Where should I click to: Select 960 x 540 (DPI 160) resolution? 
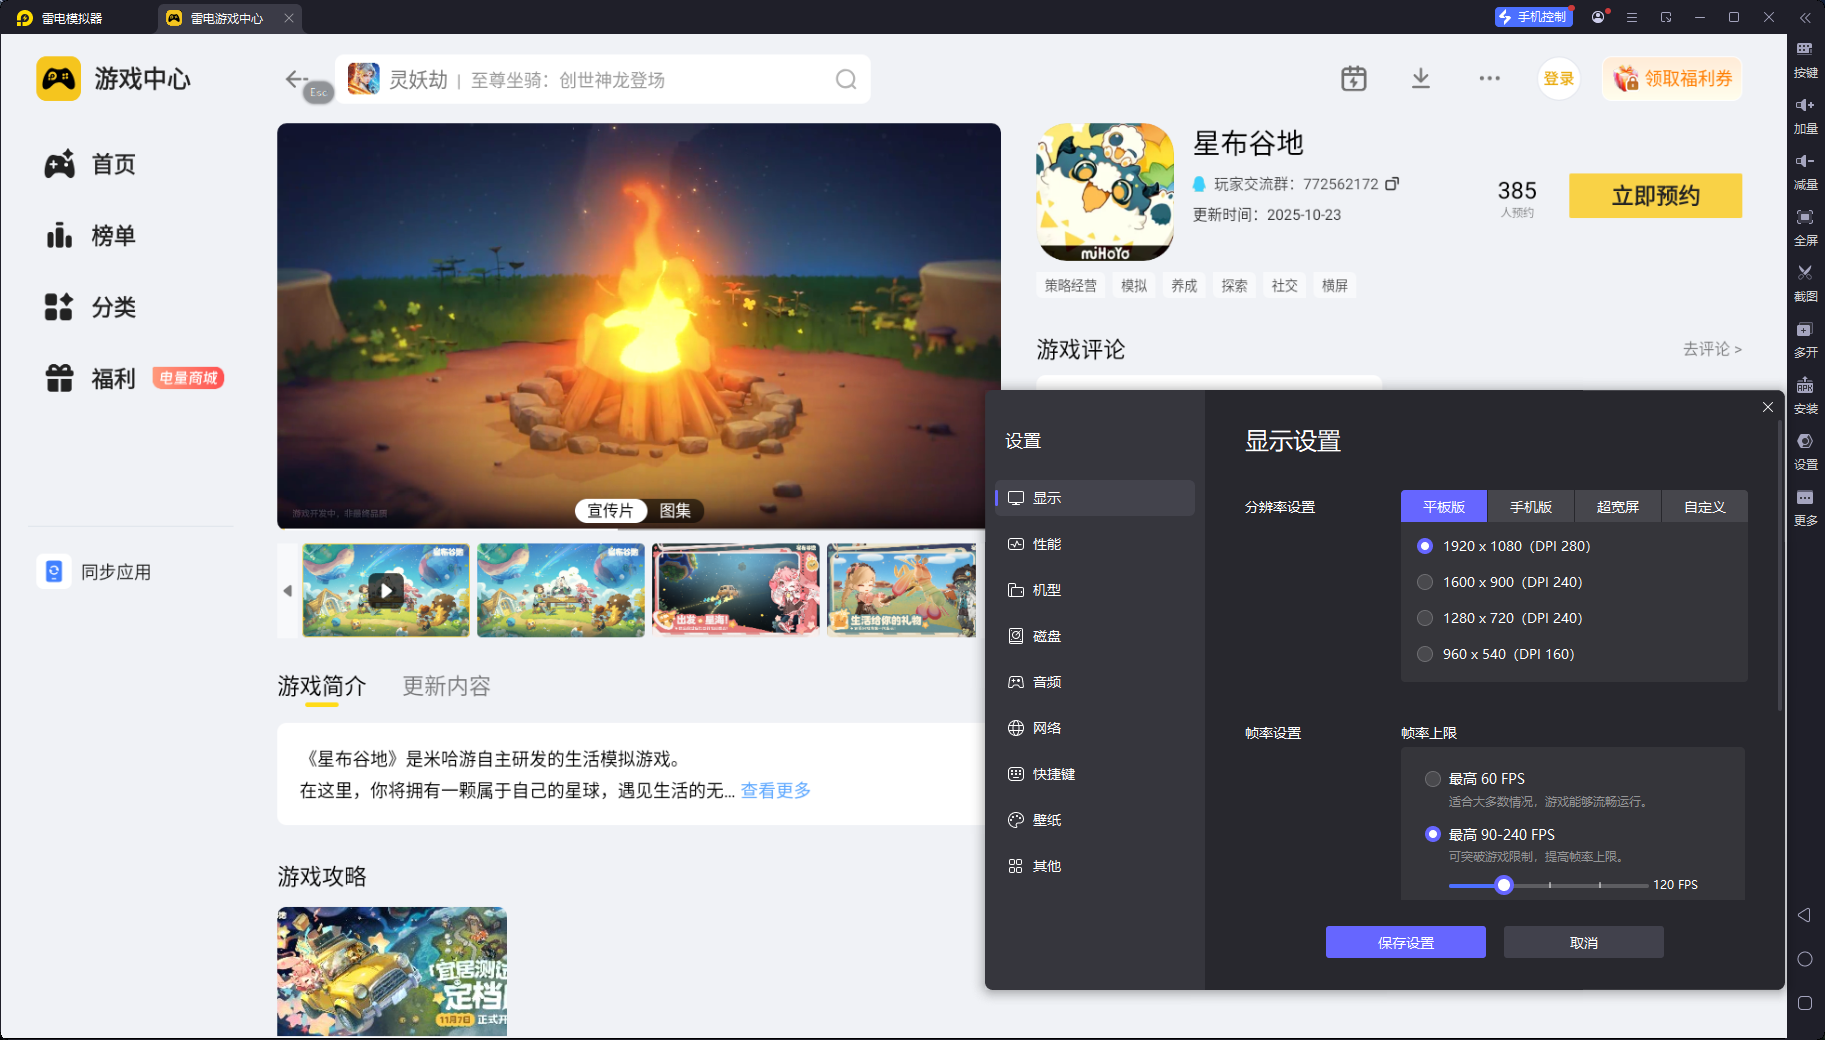click(x=1496, y=654)
